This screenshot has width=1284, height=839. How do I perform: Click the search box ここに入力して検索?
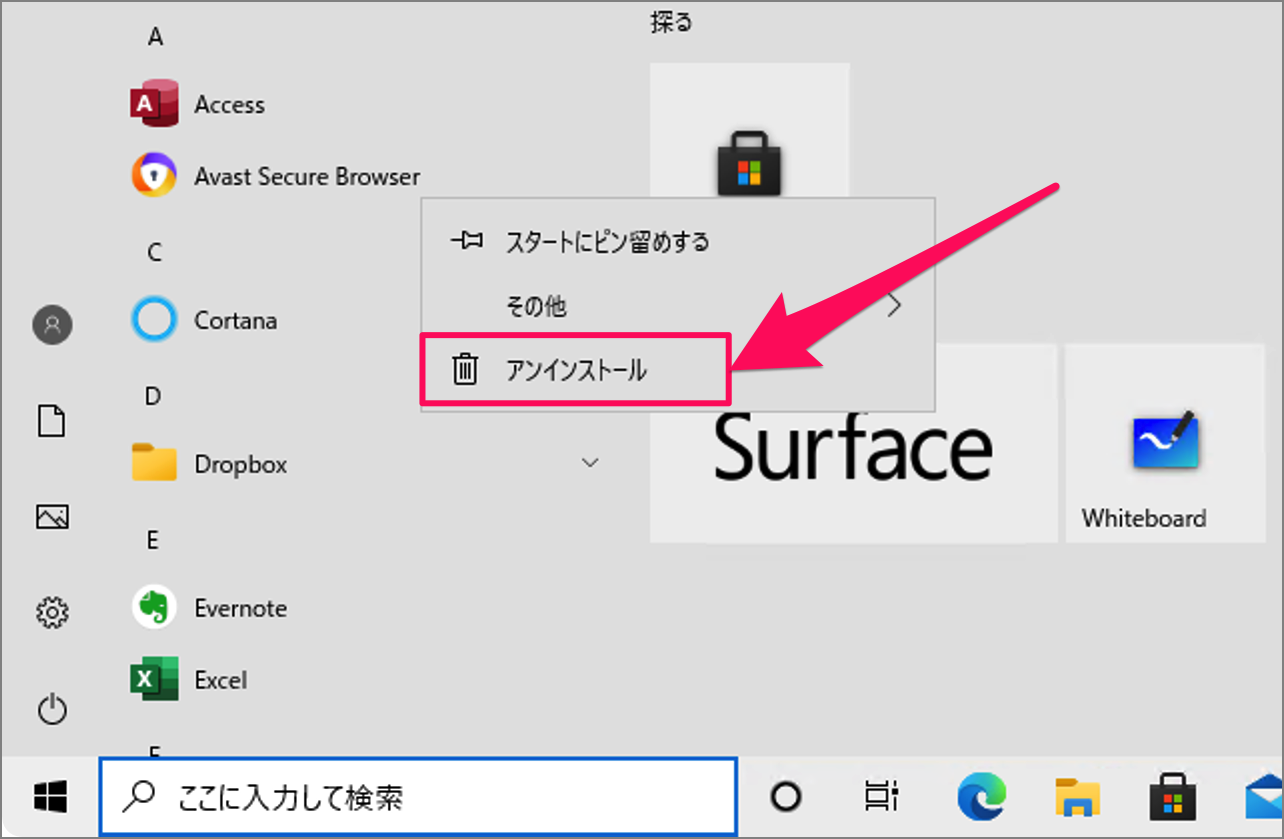418,797
